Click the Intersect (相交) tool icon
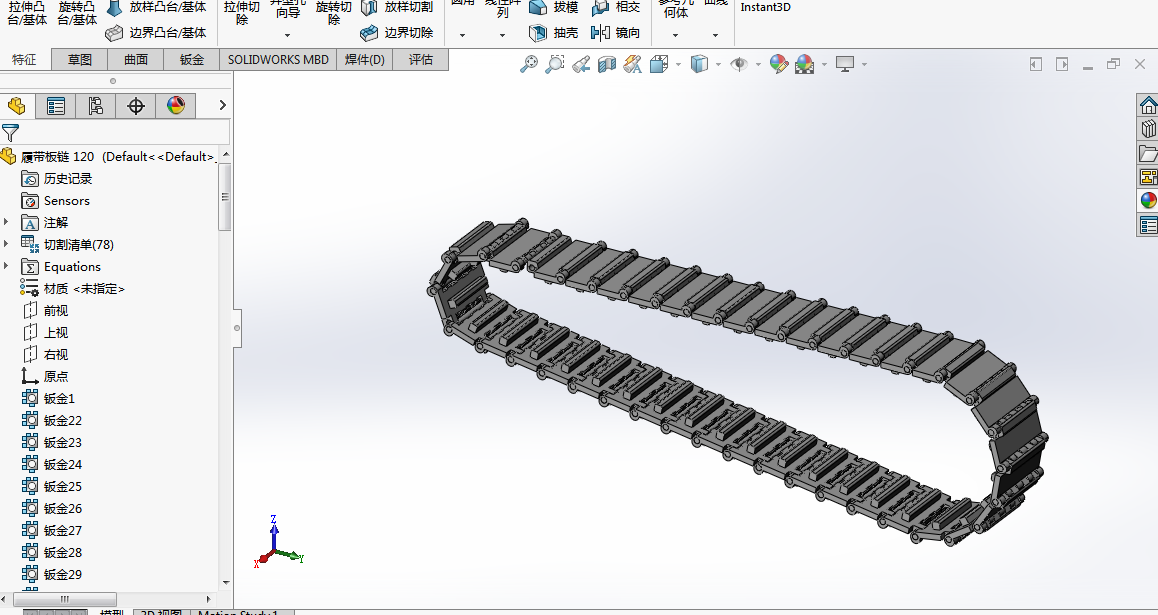The width and height of the screenshot is (1158, 615). [600, 8]
